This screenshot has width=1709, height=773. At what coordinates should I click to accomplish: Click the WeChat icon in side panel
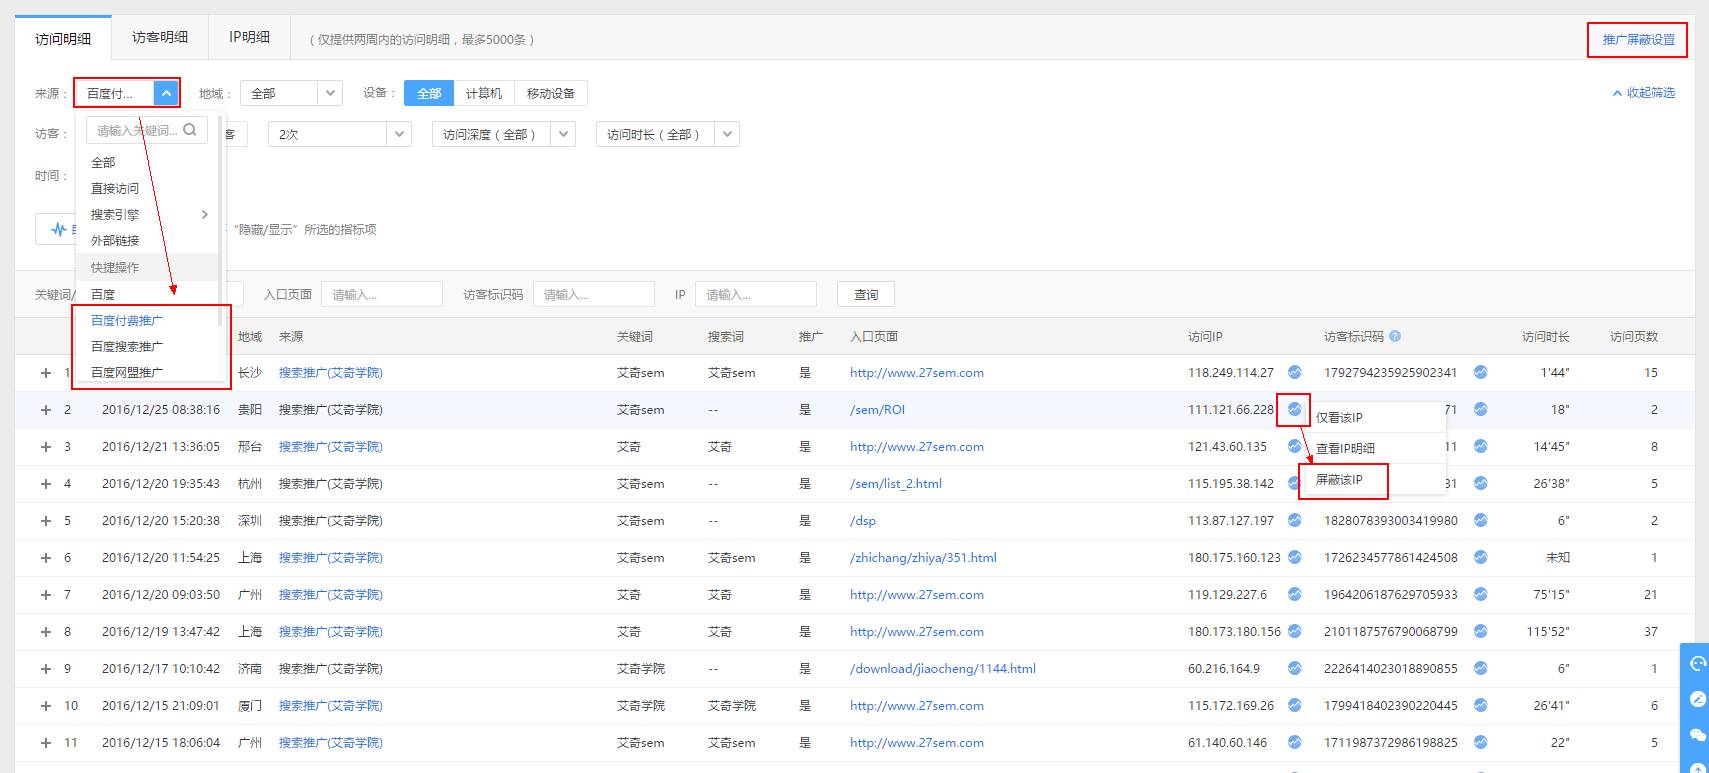click(x=1697, y=735)
